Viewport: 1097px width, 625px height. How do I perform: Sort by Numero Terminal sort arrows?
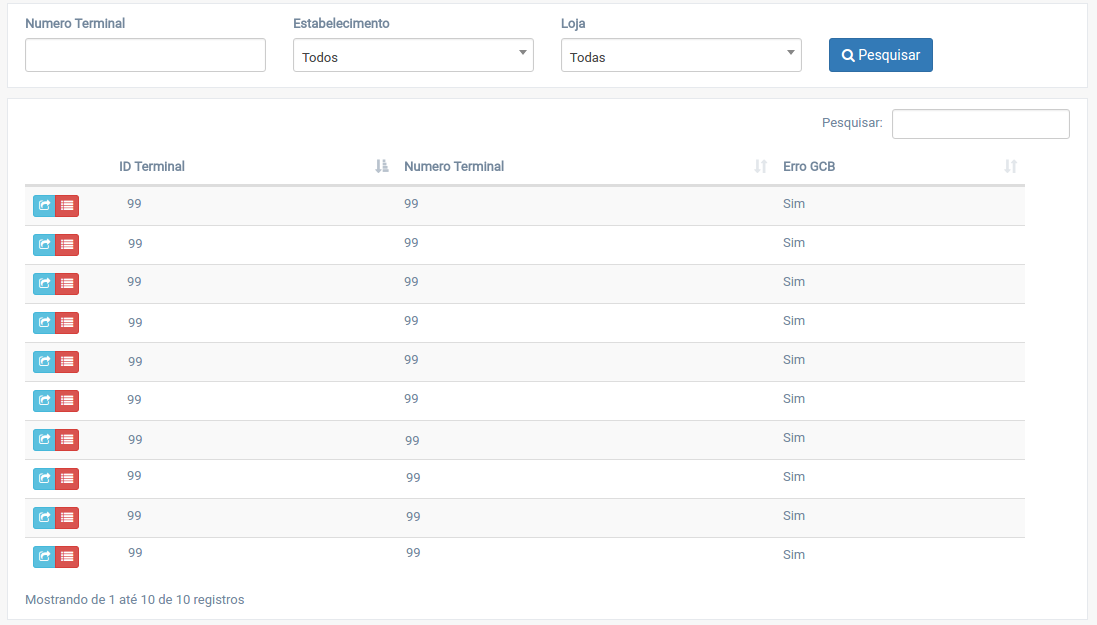tap(760, 166)
